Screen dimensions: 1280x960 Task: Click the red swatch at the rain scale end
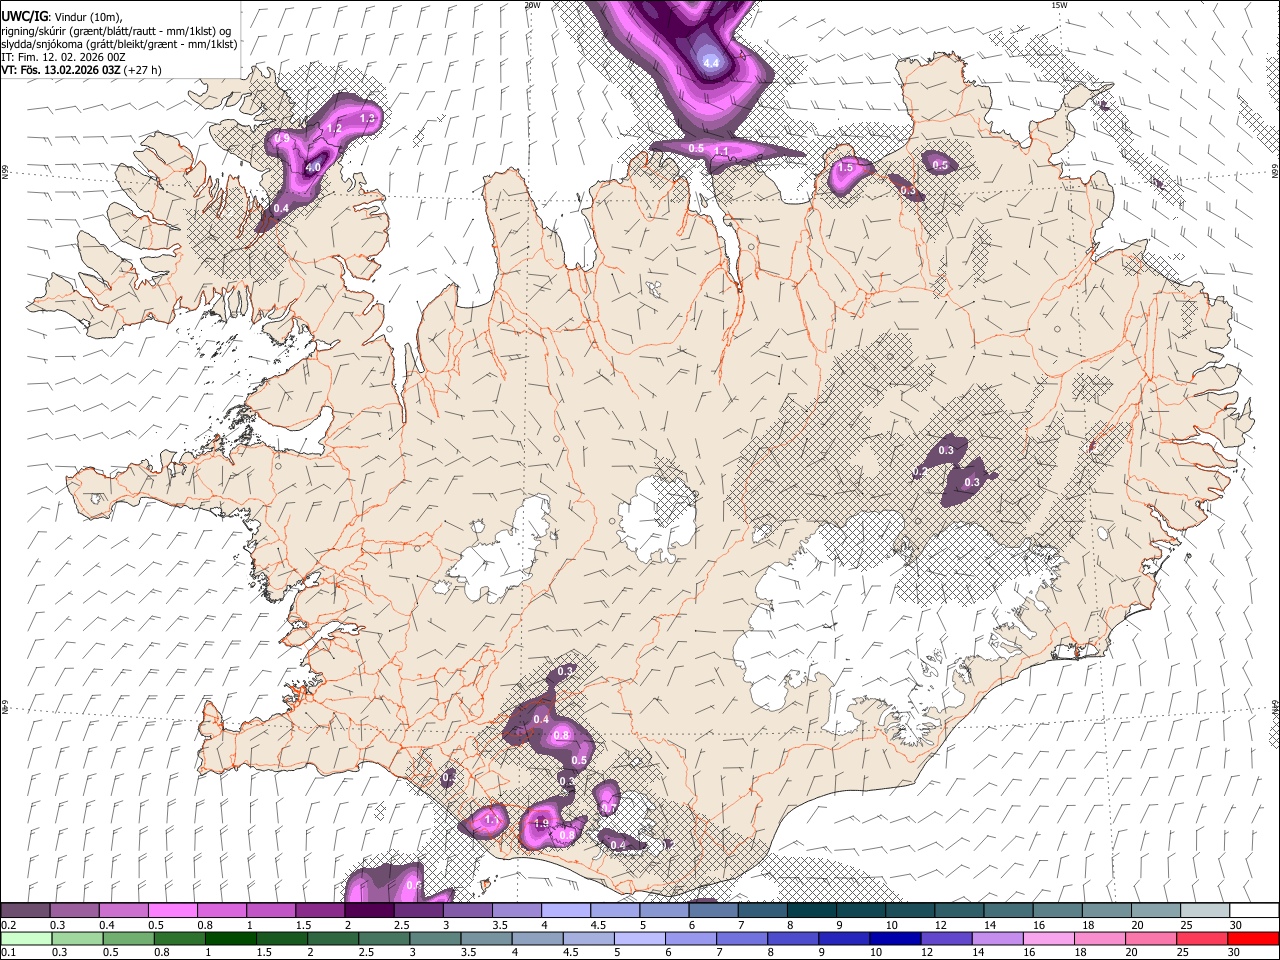1253,939
